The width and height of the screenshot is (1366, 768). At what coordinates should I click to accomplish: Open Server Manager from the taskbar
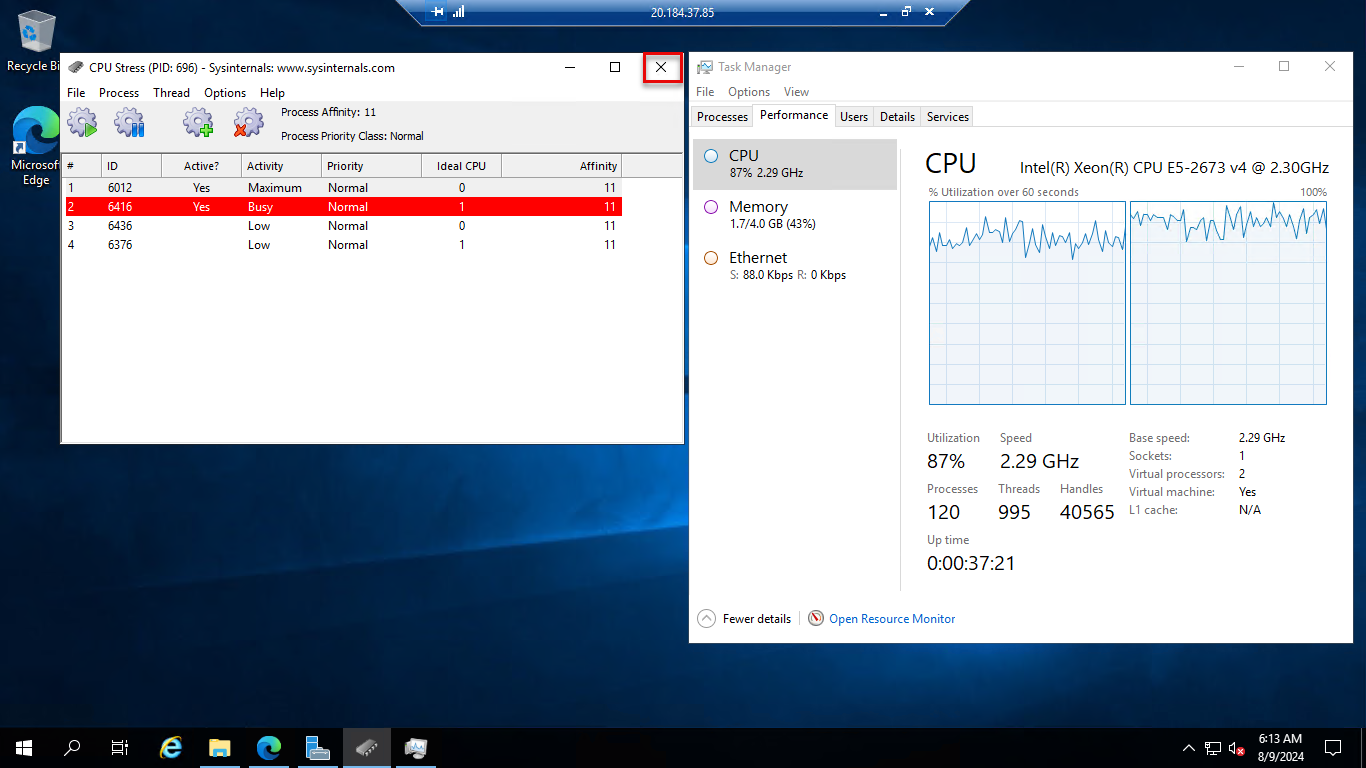tap(318, 747)
